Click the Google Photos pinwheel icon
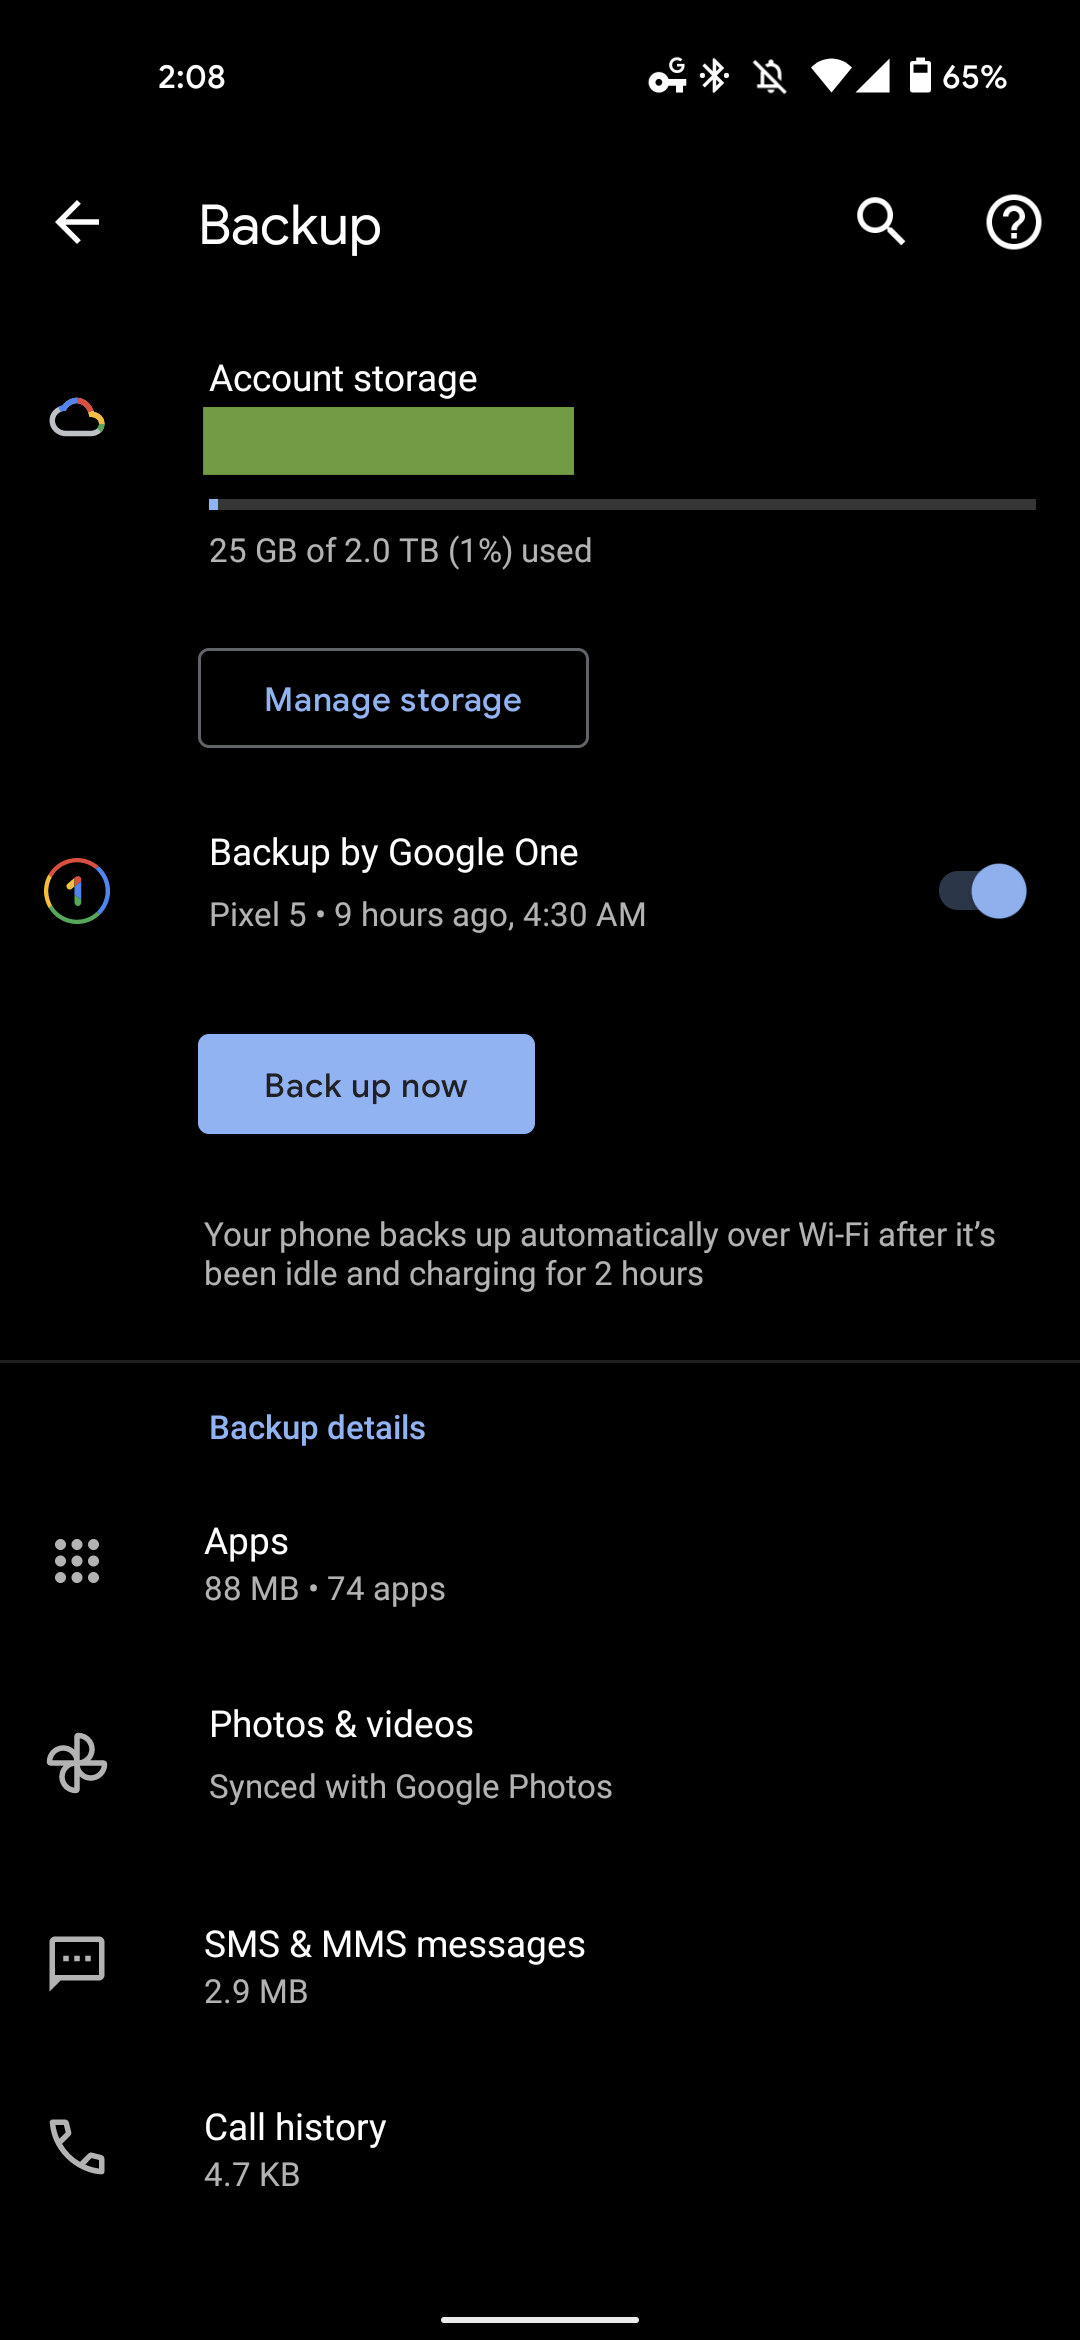 click(75, 1758)
